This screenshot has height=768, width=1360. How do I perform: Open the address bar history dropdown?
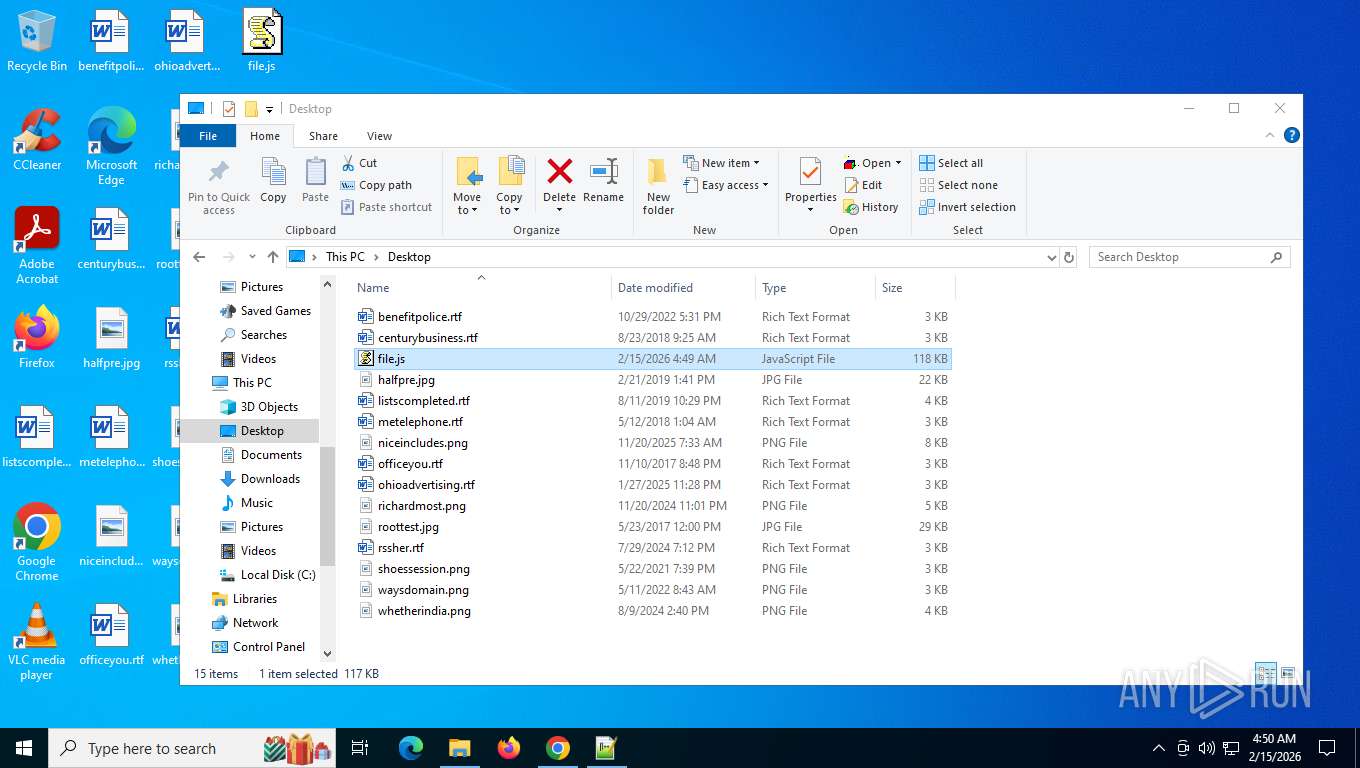point(1051,257)
